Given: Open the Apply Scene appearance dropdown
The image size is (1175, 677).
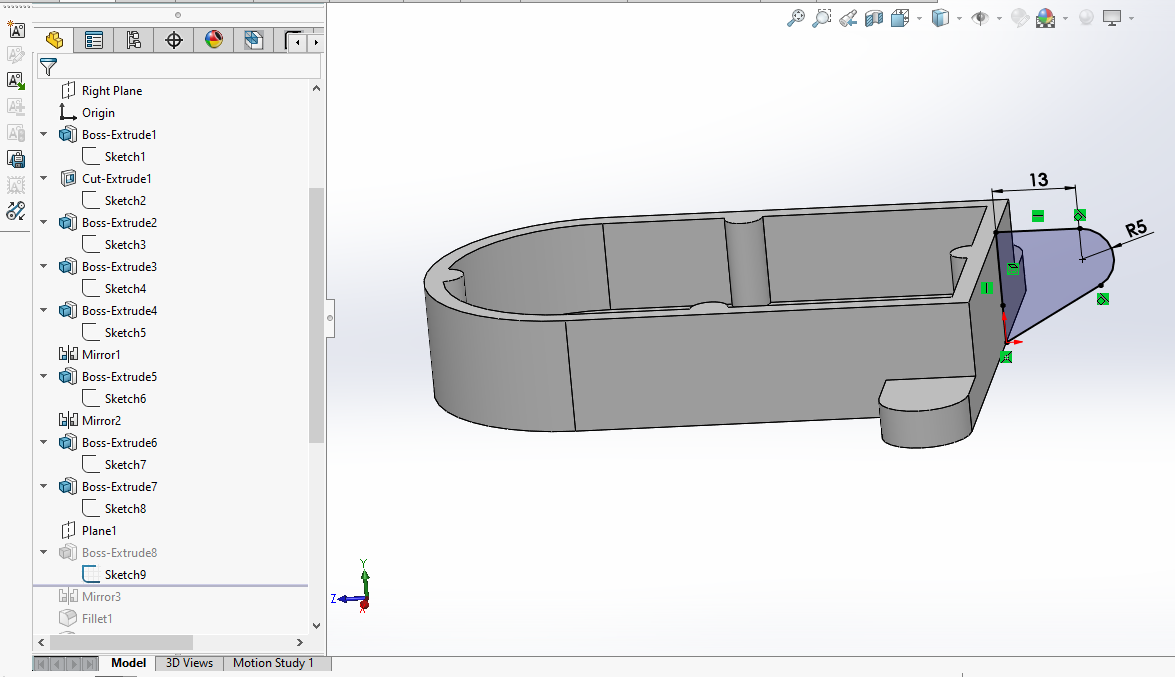Looking at the screenshot, I should pos(1066,18).
